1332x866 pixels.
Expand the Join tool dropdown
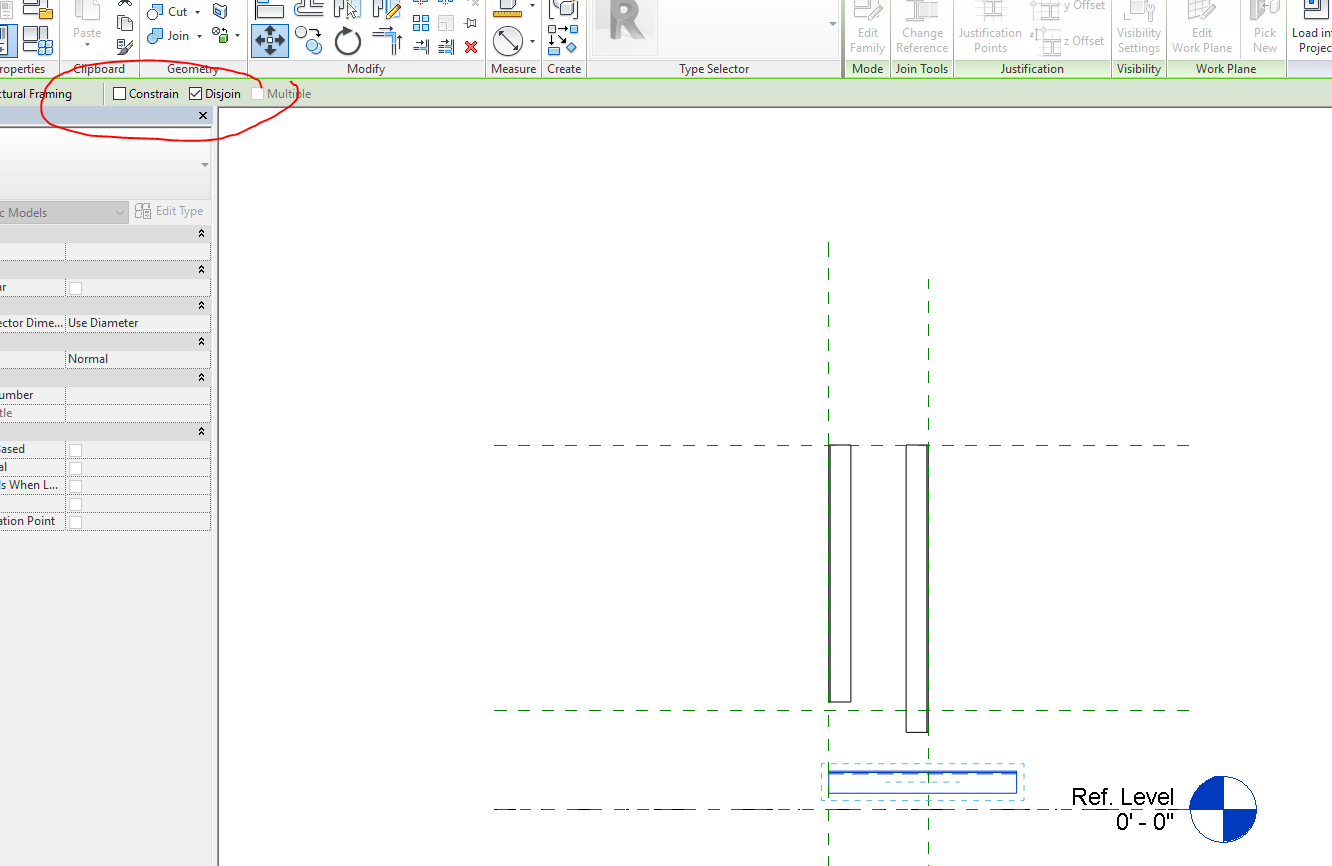(x=200, y=36)
